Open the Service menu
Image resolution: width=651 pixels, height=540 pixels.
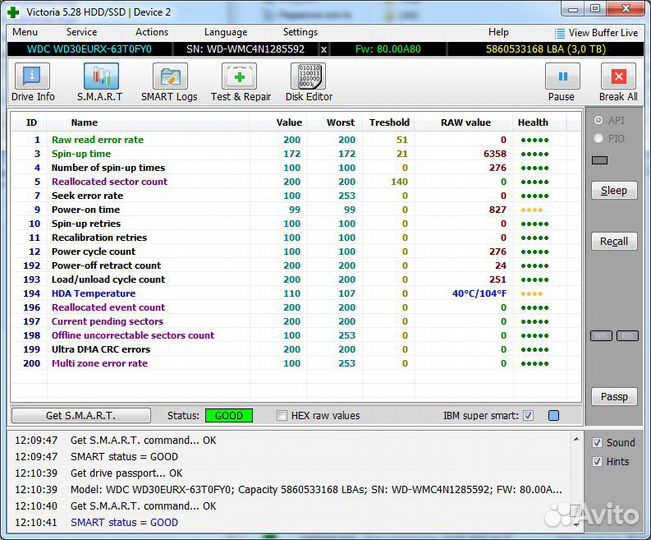coord(81,32)
